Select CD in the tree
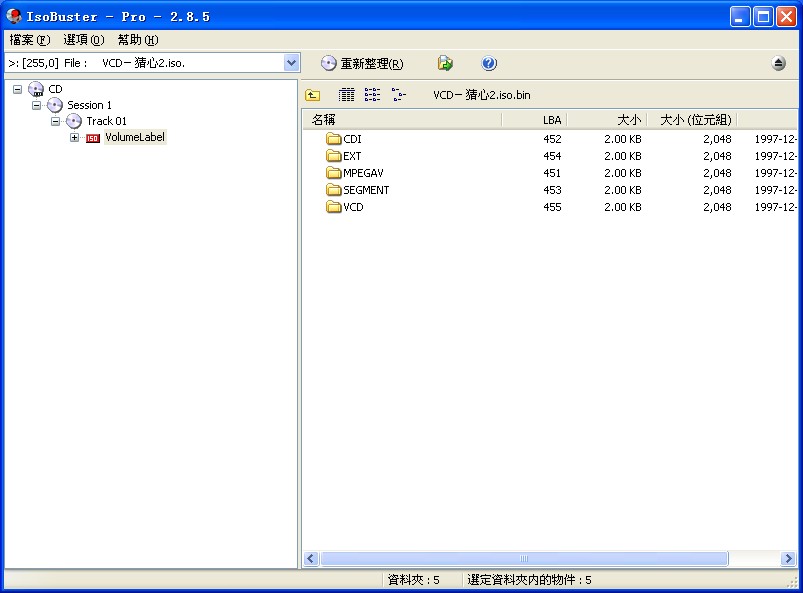This screenshot has height=593, width=803. tap(55, 89)
